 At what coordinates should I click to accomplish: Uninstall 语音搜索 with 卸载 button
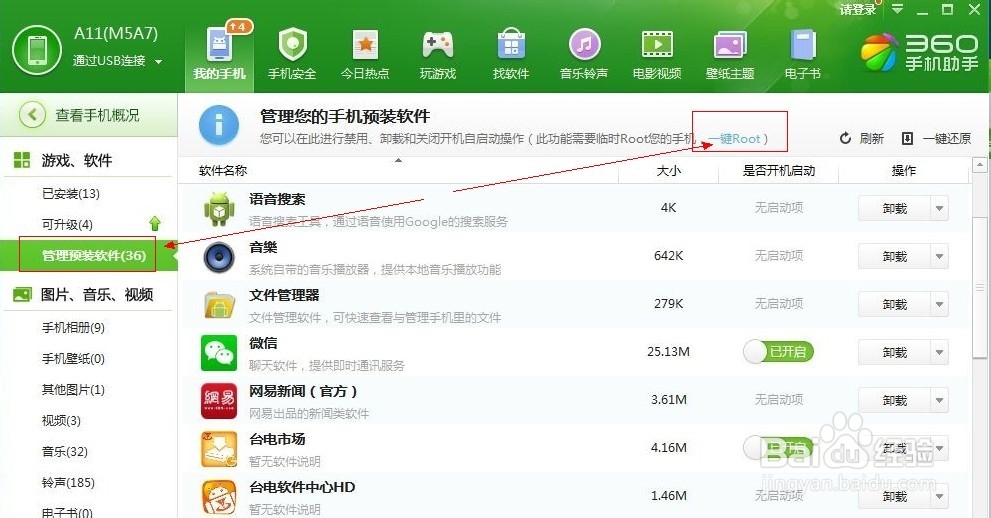[x=894, y=208]
